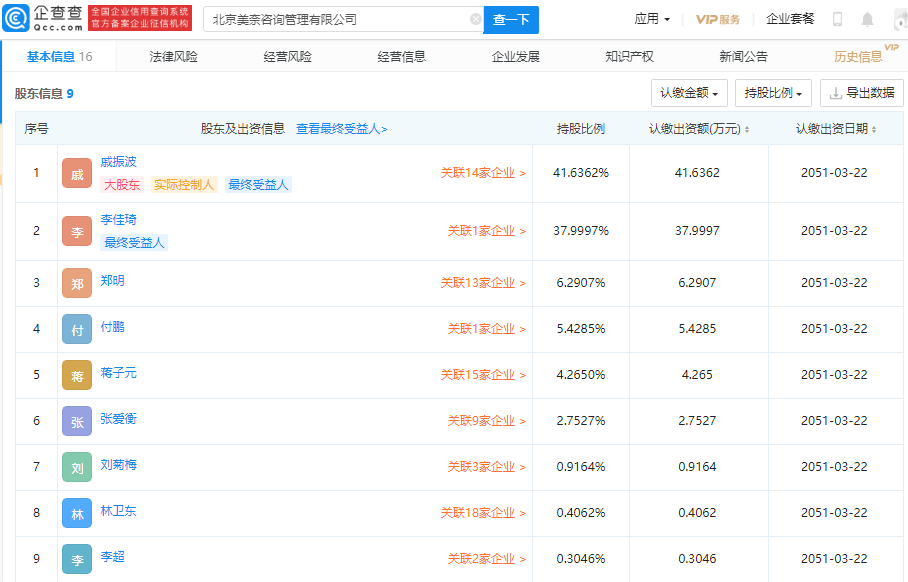The height and width of the screenshot is (582, 908).
Task: Sort by 认缴出资日期 column header
Action: (837, 129)
